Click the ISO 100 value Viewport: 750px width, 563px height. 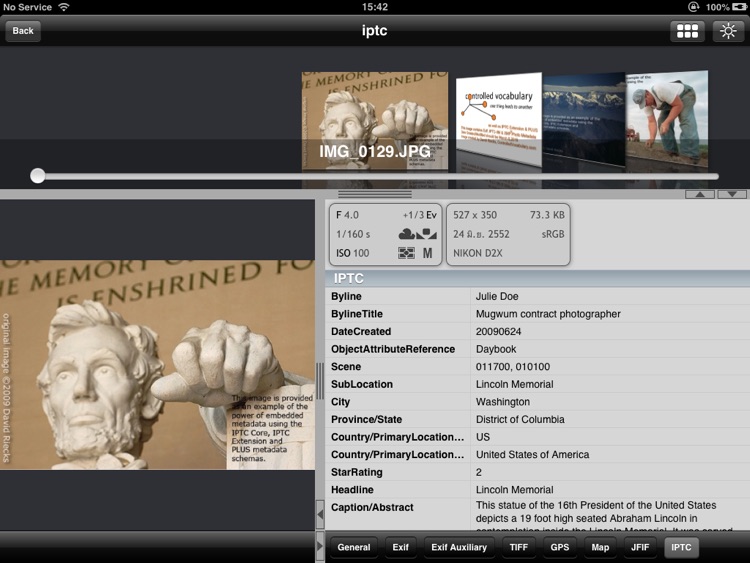click(353, 254)
